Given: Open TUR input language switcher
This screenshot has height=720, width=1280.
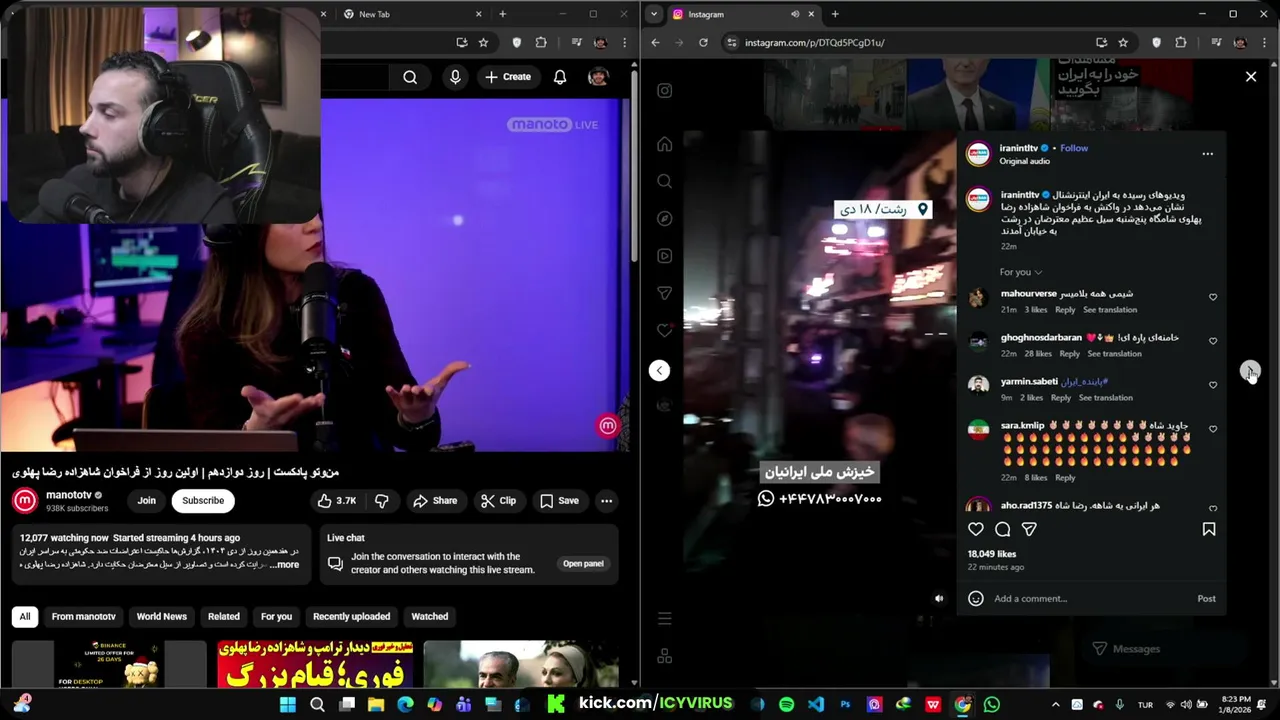Looking at the screenshot, I should [x=1145, y=705].
